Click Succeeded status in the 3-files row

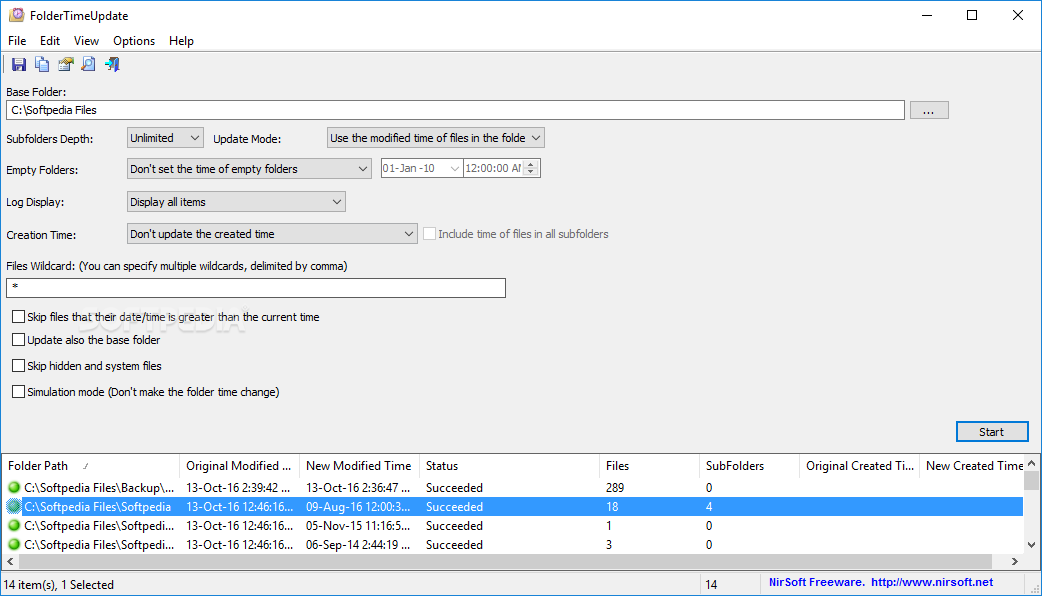pyautogui.click(x=454, y=545)
